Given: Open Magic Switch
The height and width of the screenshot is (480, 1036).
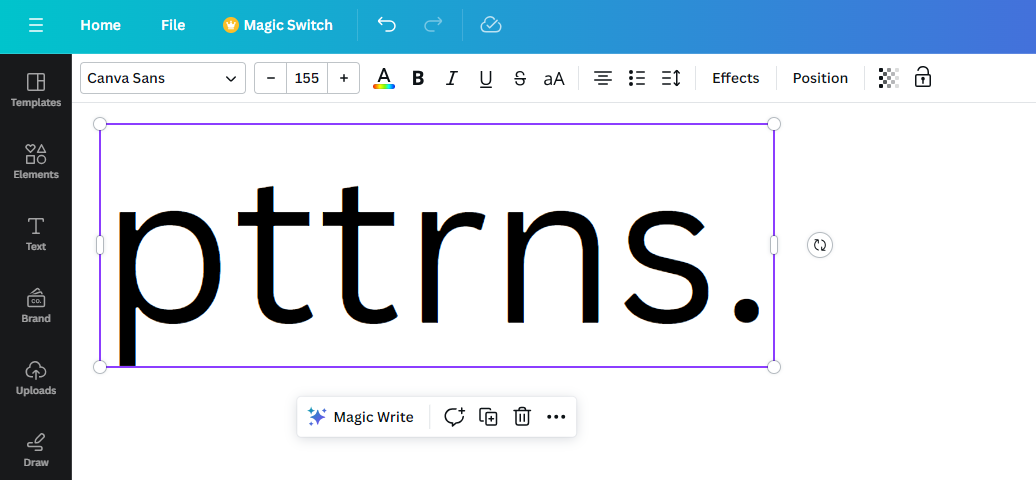Looking at the screenshot, I should tap(278, 26).
